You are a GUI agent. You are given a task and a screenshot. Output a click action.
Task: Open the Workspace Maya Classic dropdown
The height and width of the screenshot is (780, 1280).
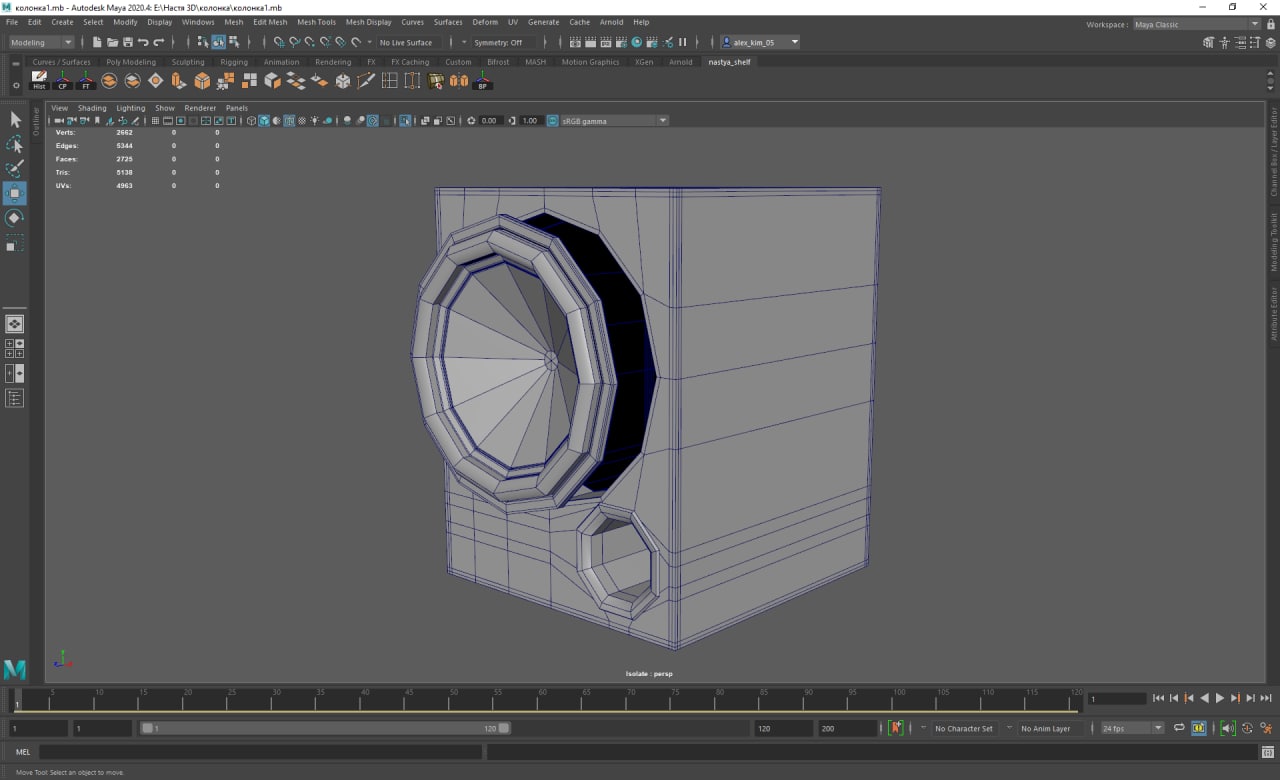pyautogui.click(x=1196, y=24)
